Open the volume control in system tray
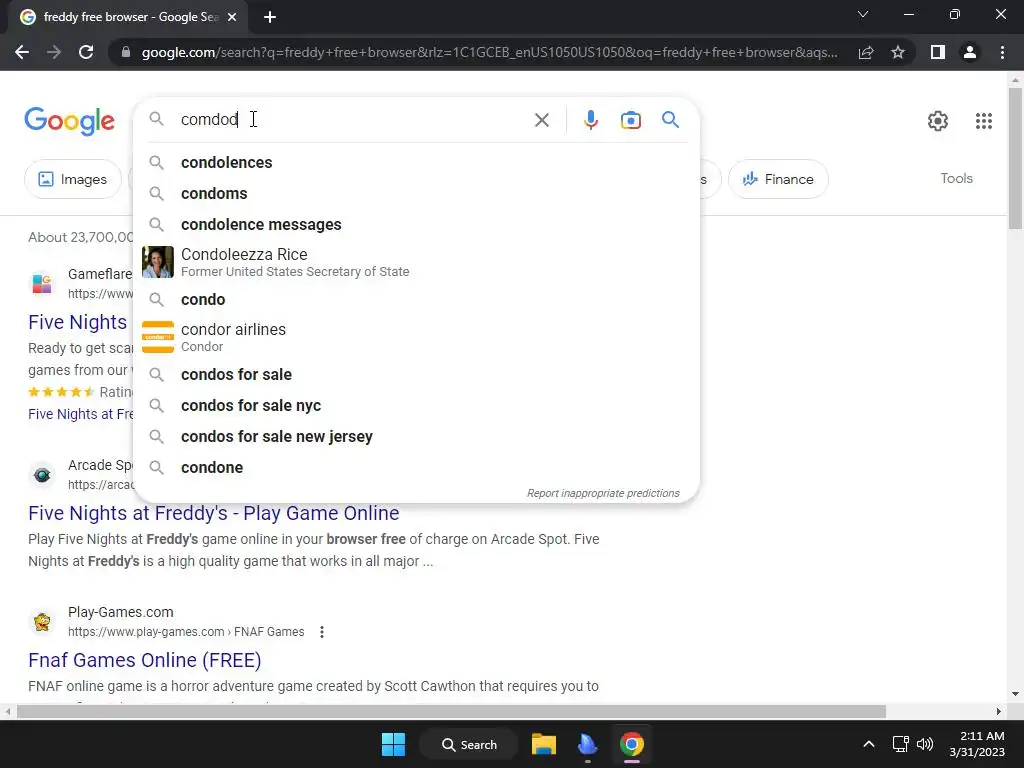Screen dimensions: 1024x768 (x=925, y=744)
